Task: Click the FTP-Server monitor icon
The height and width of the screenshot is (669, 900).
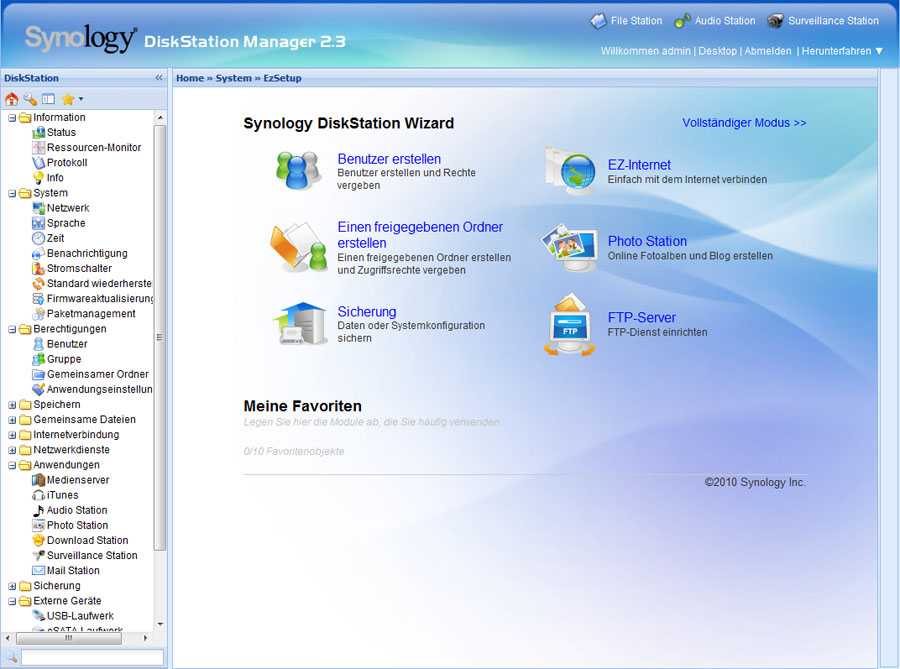Action: click(569, 325)
